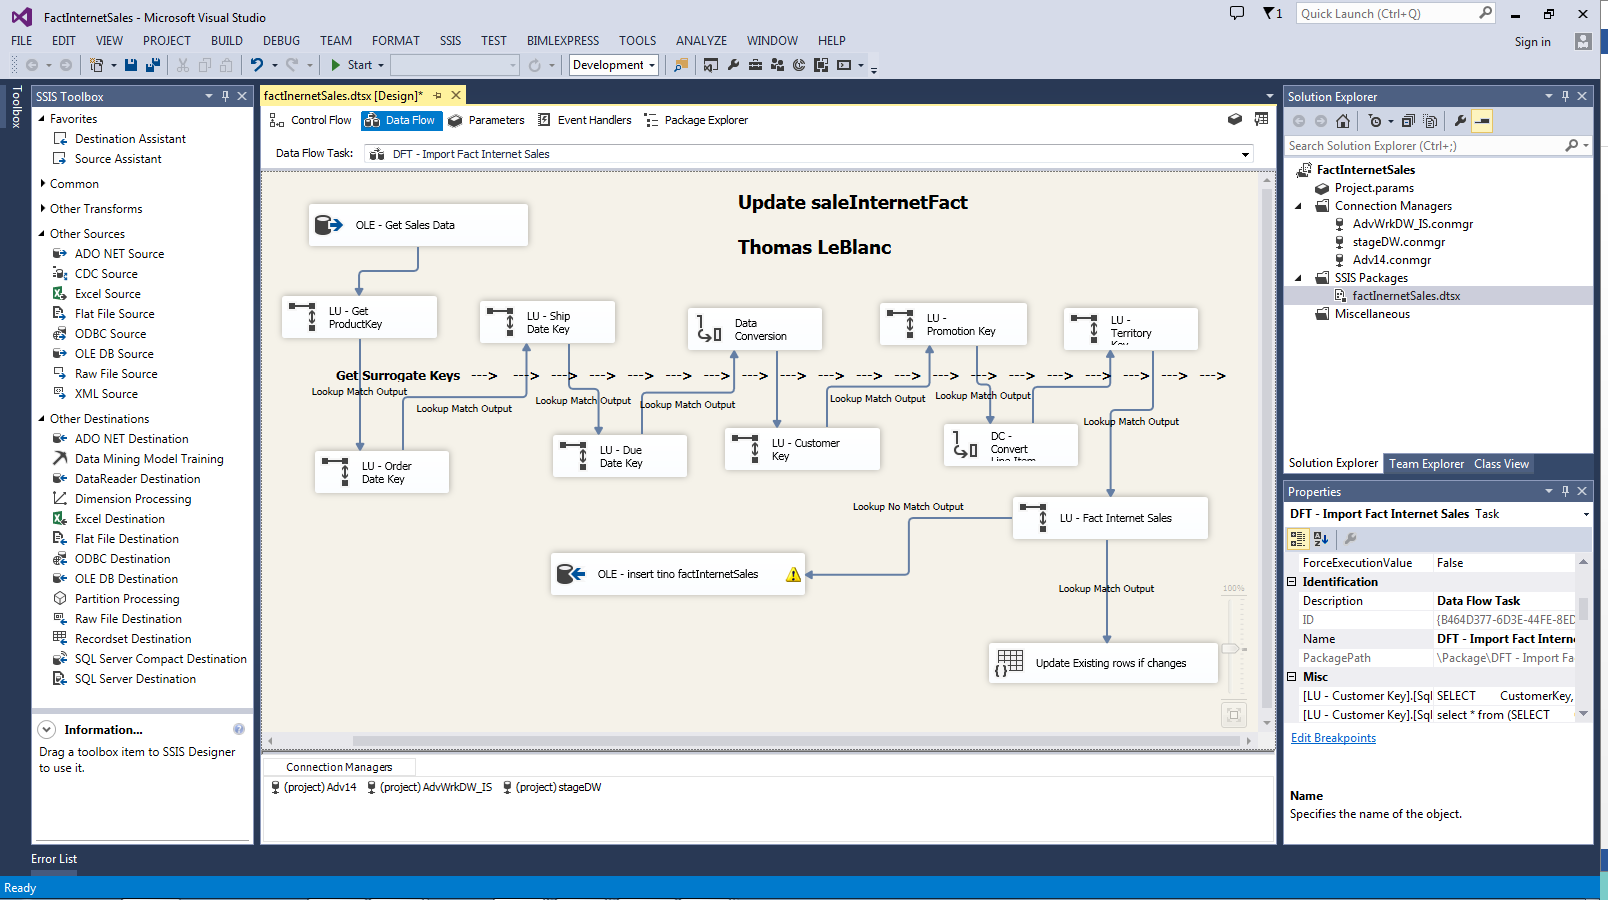Click the canvas zoom slider handle
Viewport: 1608px width, 900px height.
click(1229, 649)
